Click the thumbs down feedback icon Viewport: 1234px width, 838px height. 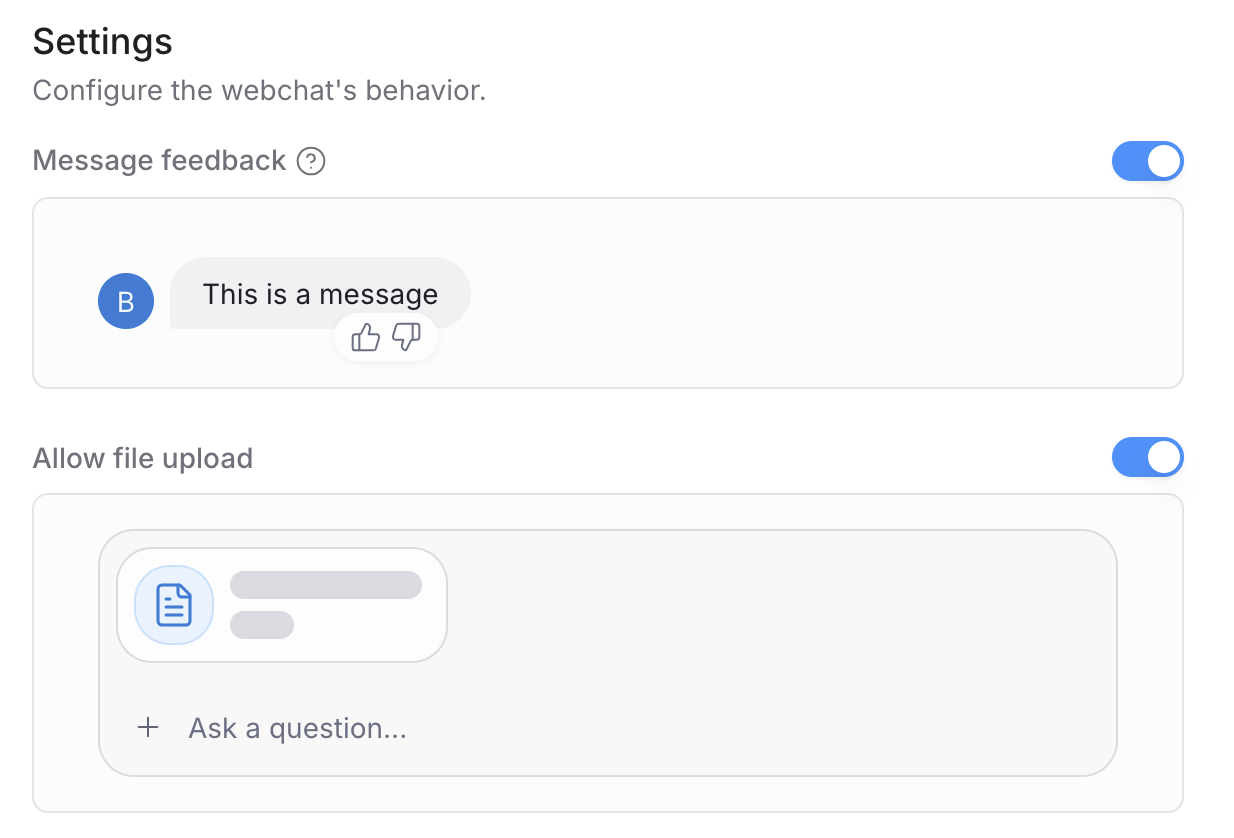pos(404,338)
